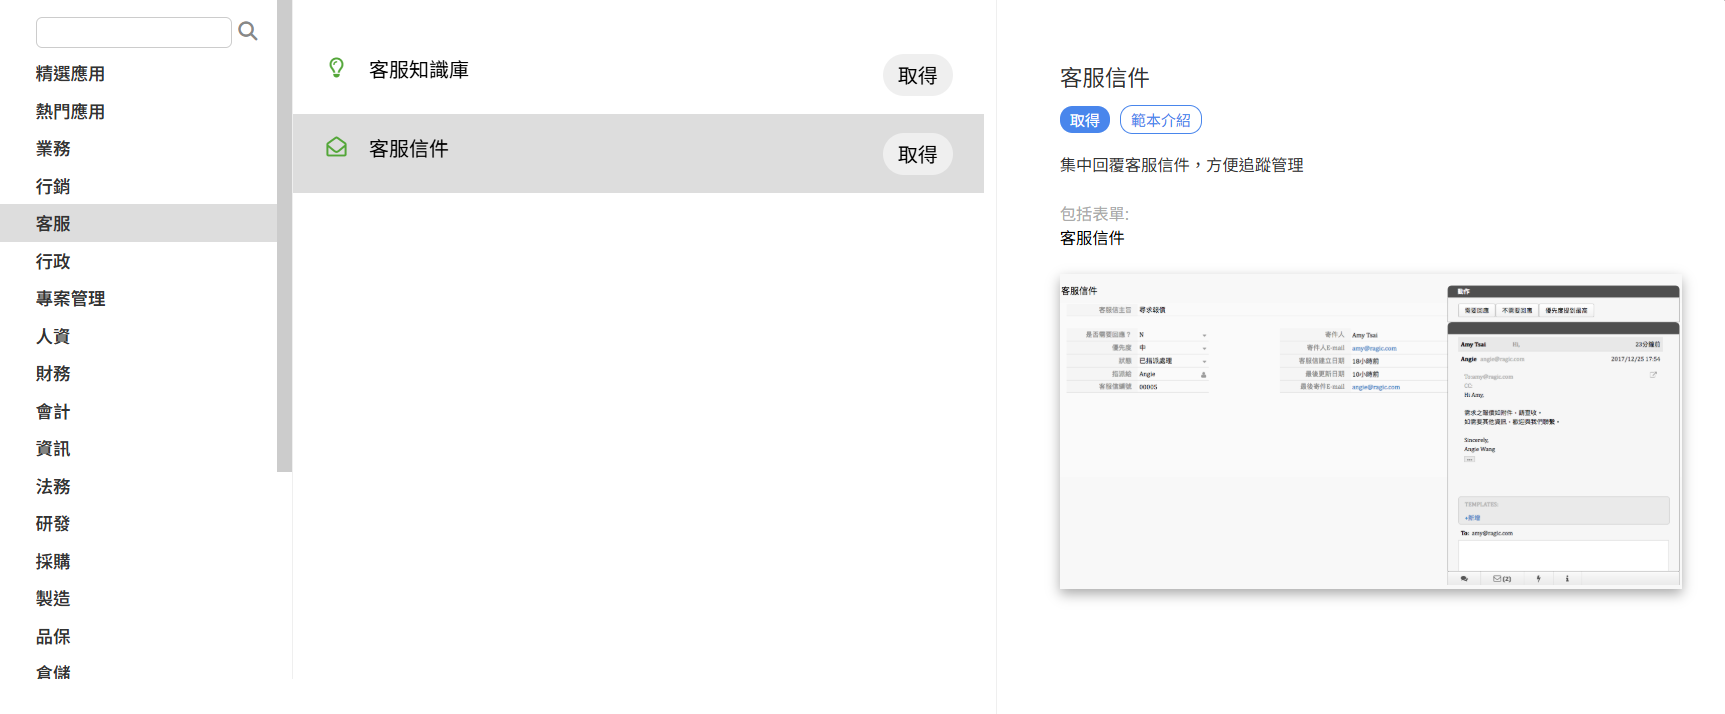Switch to the 財務 category

(x=53, y=374)
